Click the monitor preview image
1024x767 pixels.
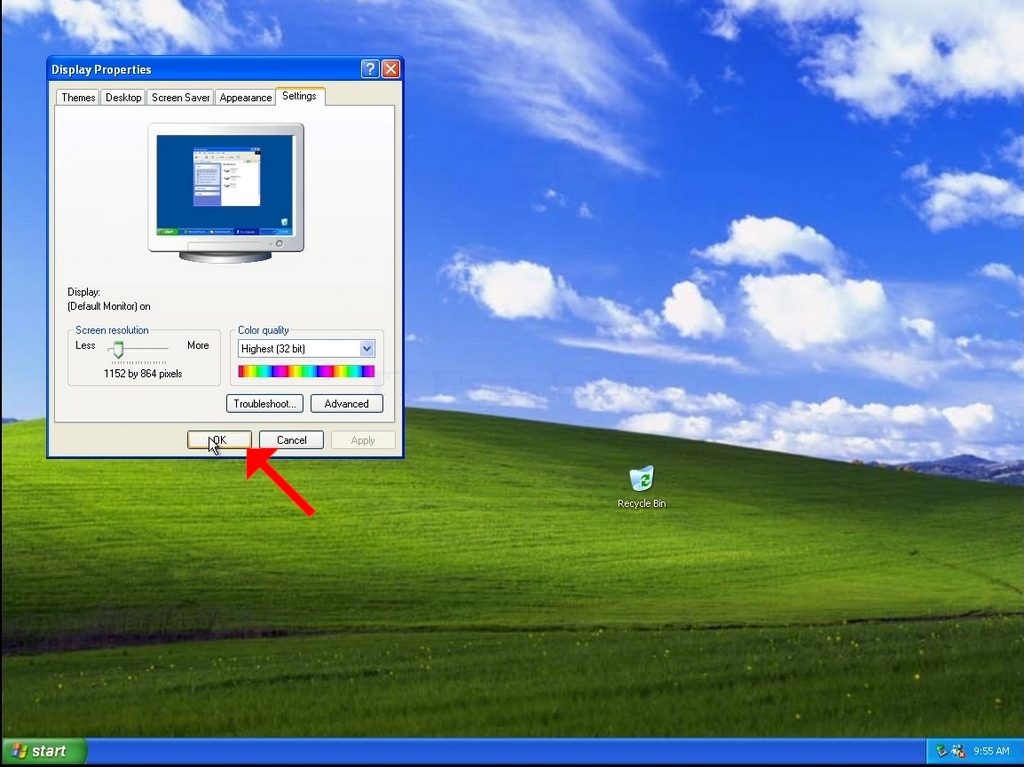225,193
